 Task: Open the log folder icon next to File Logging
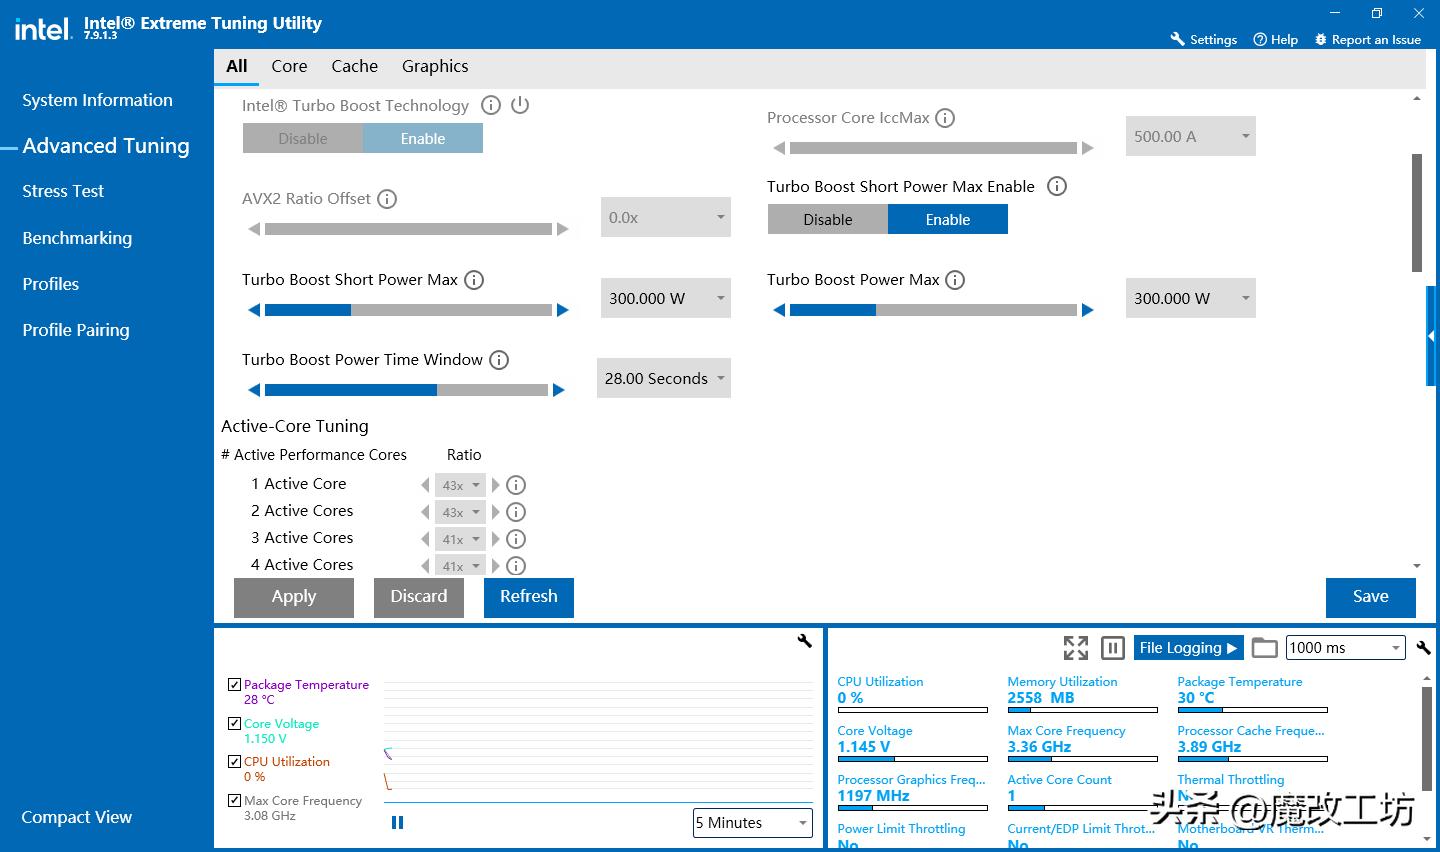coord(1264,648)
